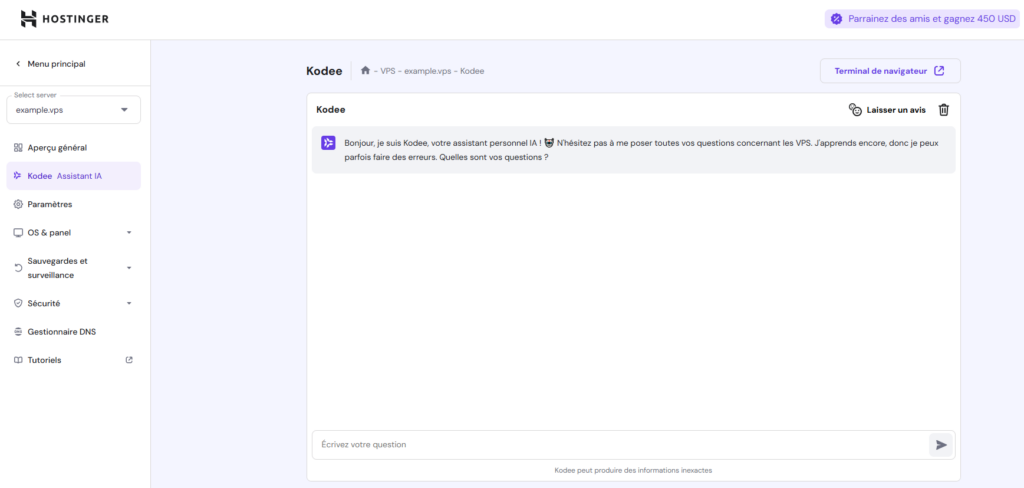Click the Kodee sparkle icon in sidebar

18,176
